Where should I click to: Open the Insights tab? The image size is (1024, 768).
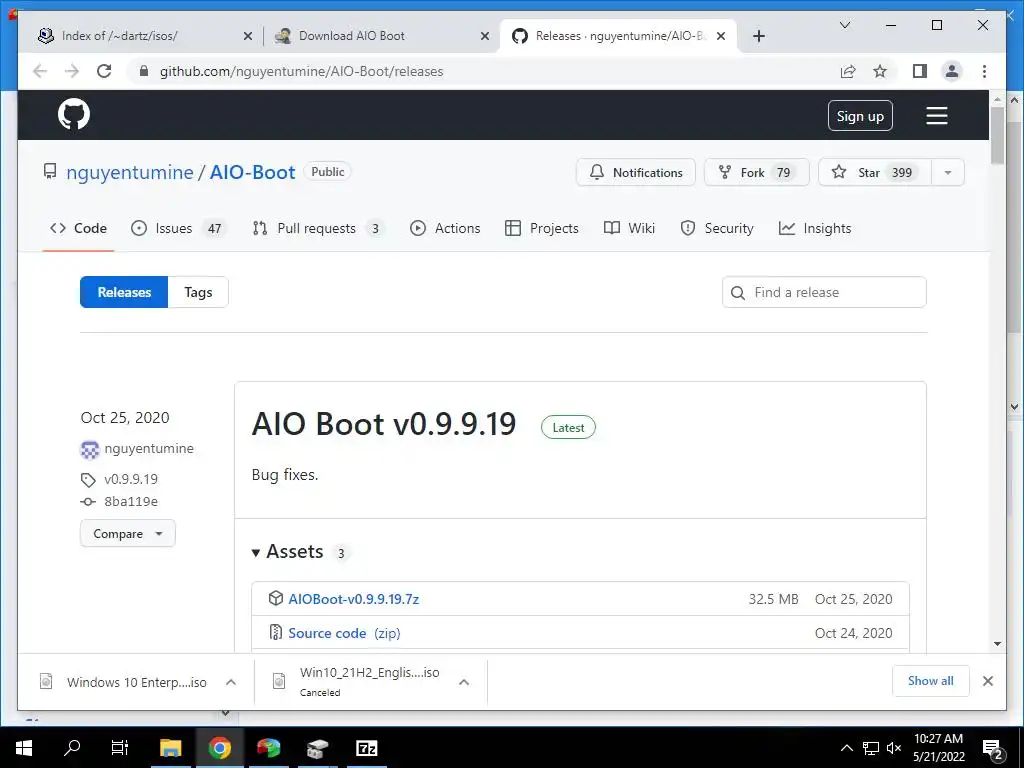815,228
